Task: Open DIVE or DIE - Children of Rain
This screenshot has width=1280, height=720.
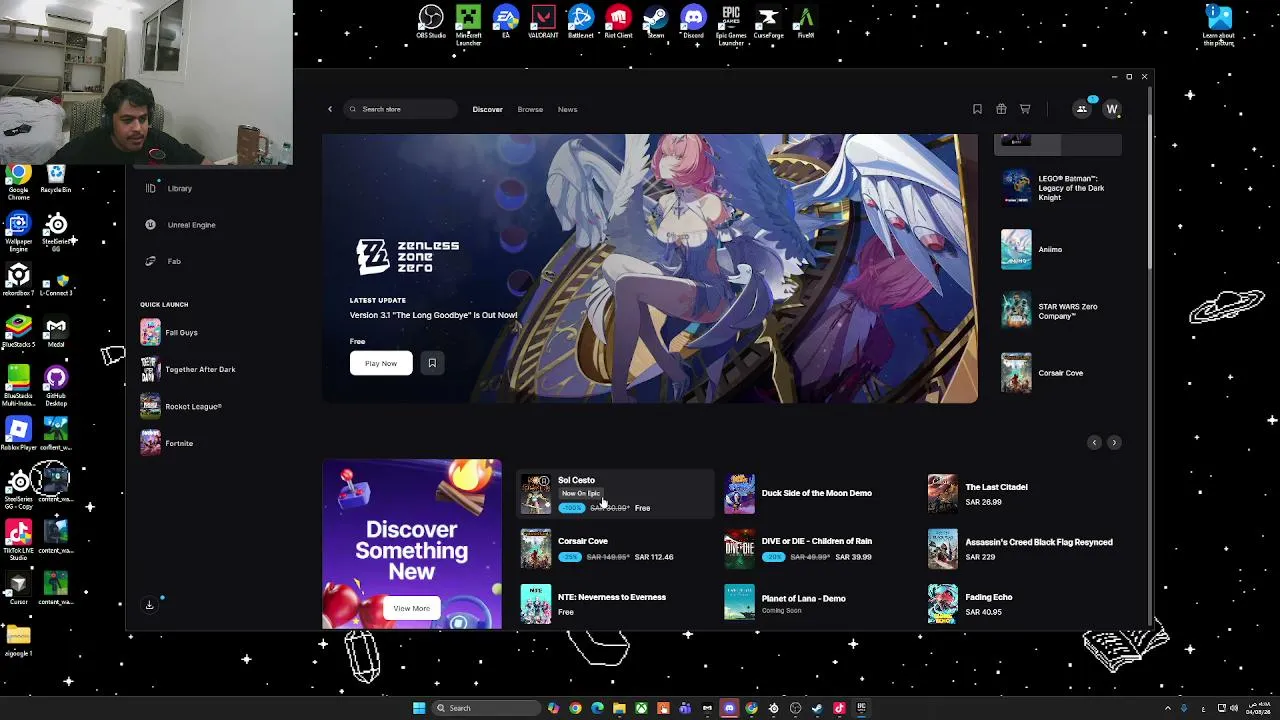Action: (x=818, y=548)
